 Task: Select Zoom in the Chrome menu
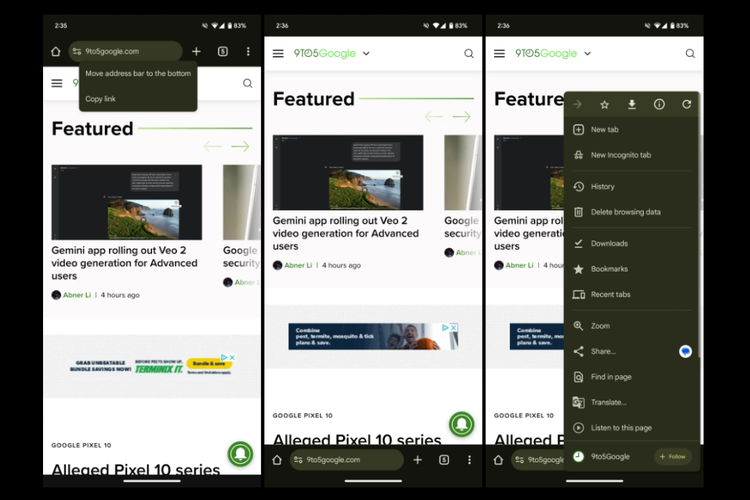(631, 326)
